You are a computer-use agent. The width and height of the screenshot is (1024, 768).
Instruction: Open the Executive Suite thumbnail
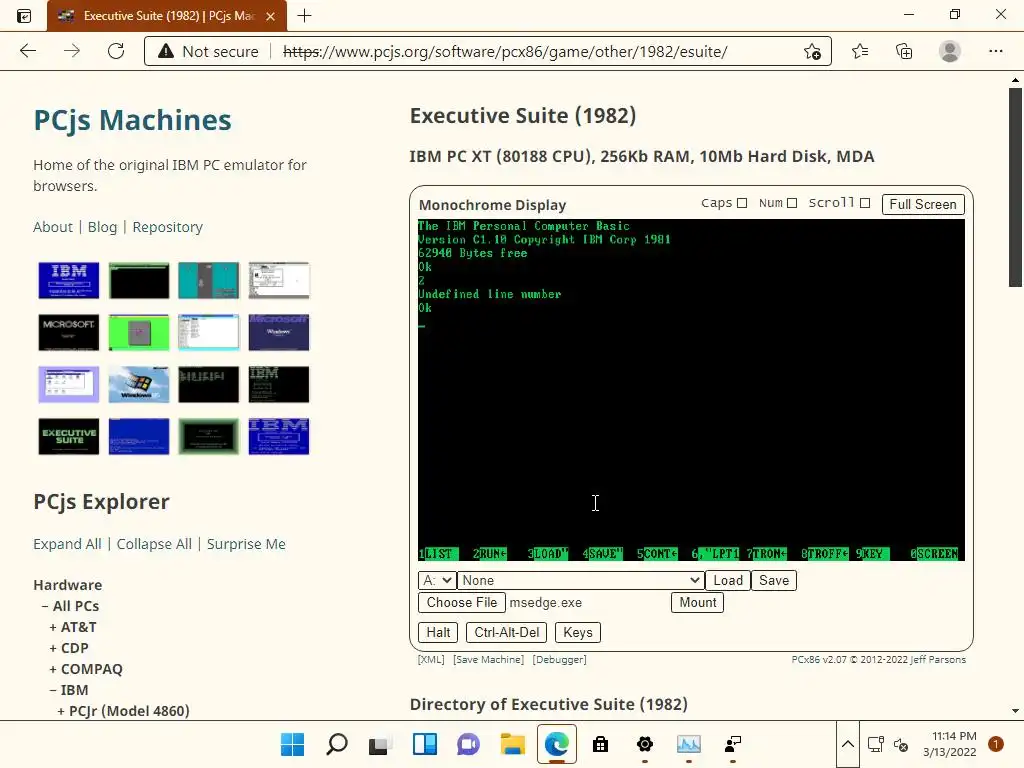click(x=69, y=436)
